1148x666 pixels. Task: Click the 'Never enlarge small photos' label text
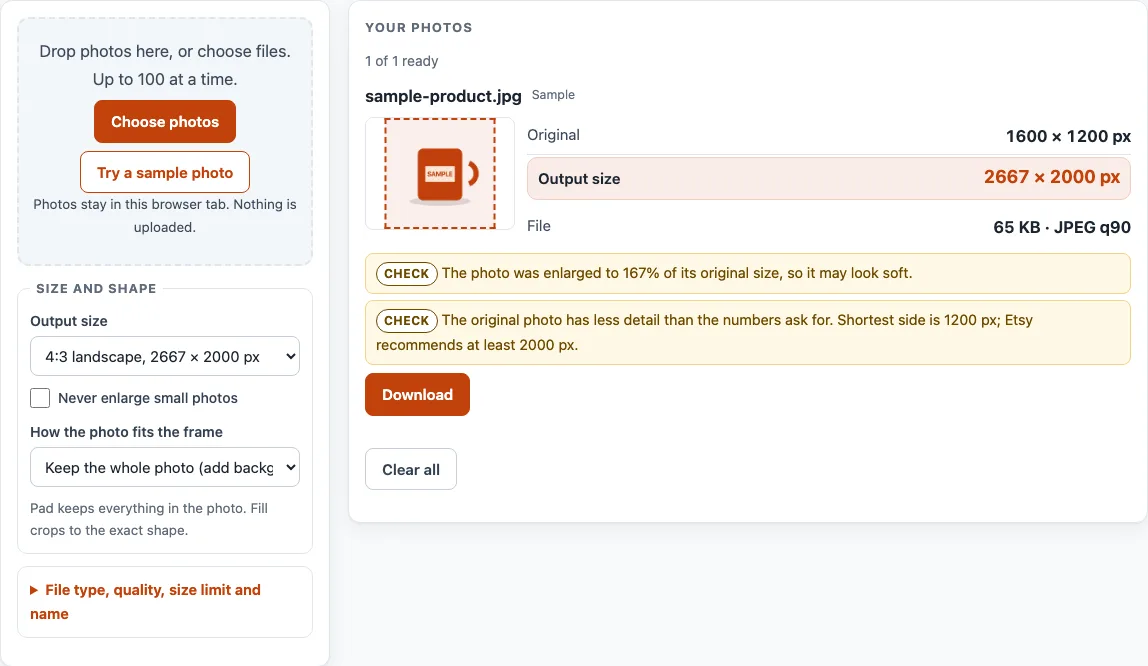point(148,398)
